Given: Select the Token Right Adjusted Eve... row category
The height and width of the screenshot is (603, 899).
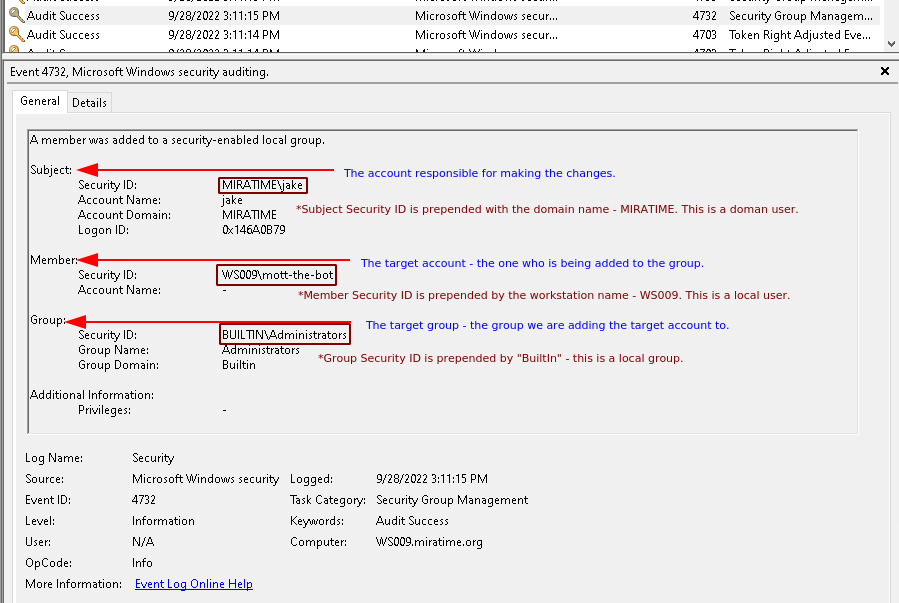Looking at the screenshot, I should pos(800,34).
